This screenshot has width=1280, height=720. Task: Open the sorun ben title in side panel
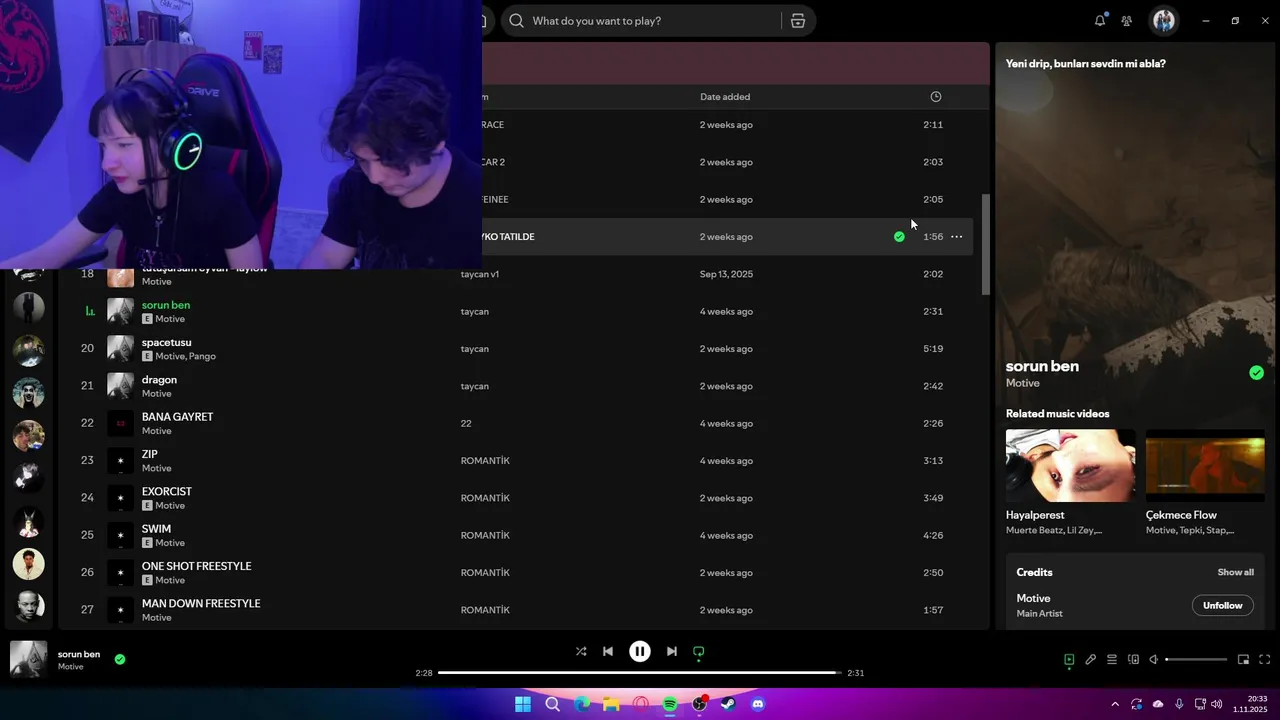pos(1042,366)
